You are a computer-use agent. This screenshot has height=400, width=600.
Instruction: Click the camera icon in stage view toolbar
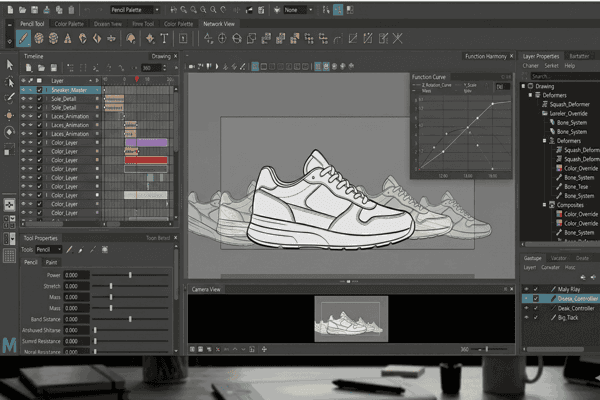coord(192,67)
